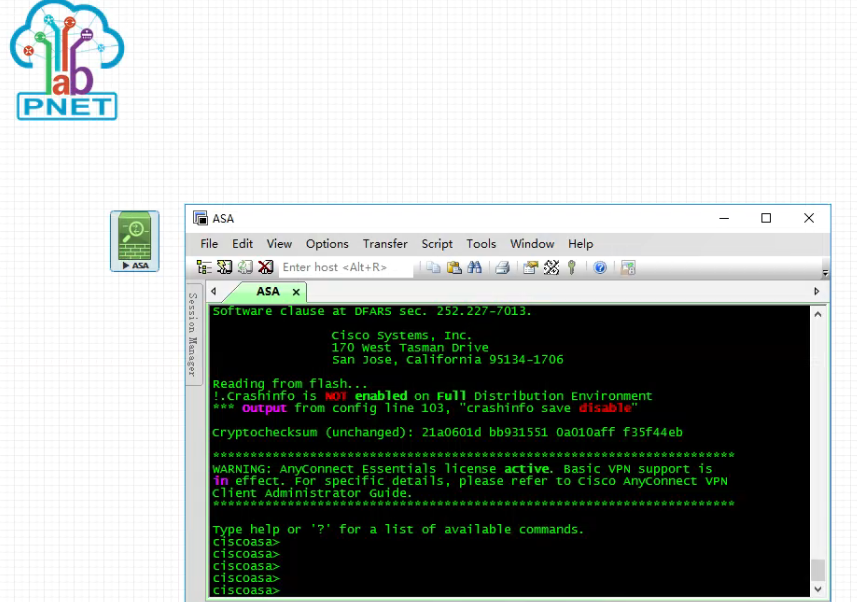The width and height of the screenshot is (857, 602).
Task: Open the Tools menu
Action: 481,244
